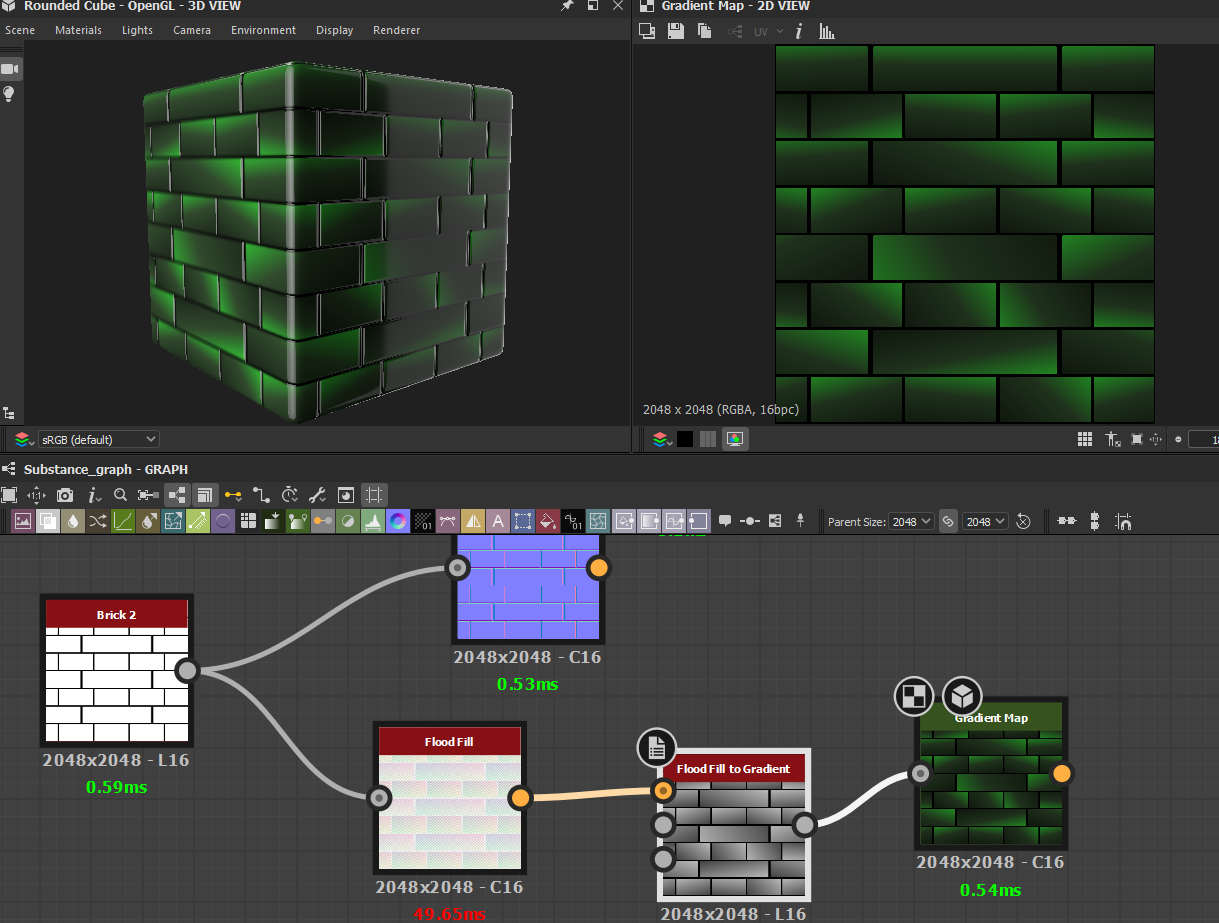Open the 2D View layers display dropdown
This screenshot has width=1219, height=923.
click(x=662, y=439)
